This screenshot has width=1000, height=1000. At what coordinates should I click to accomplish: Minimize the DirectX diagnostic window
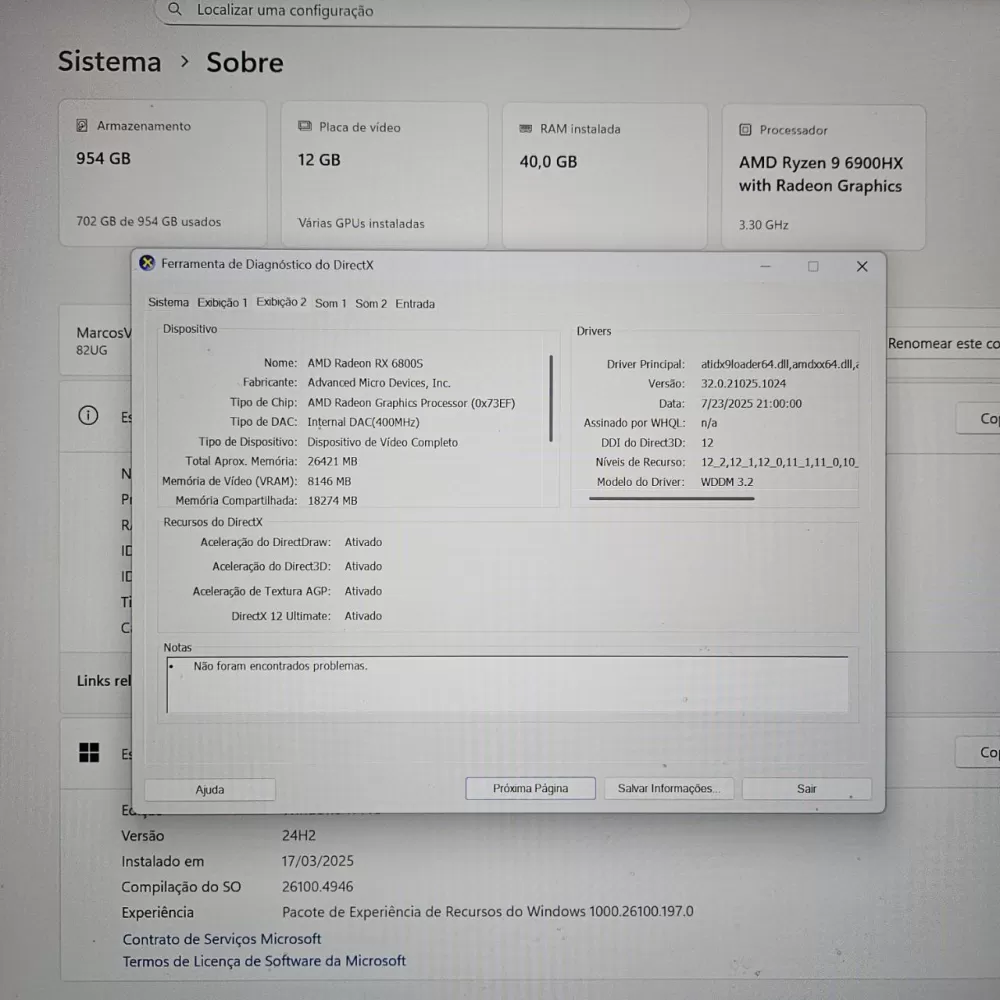765,266
